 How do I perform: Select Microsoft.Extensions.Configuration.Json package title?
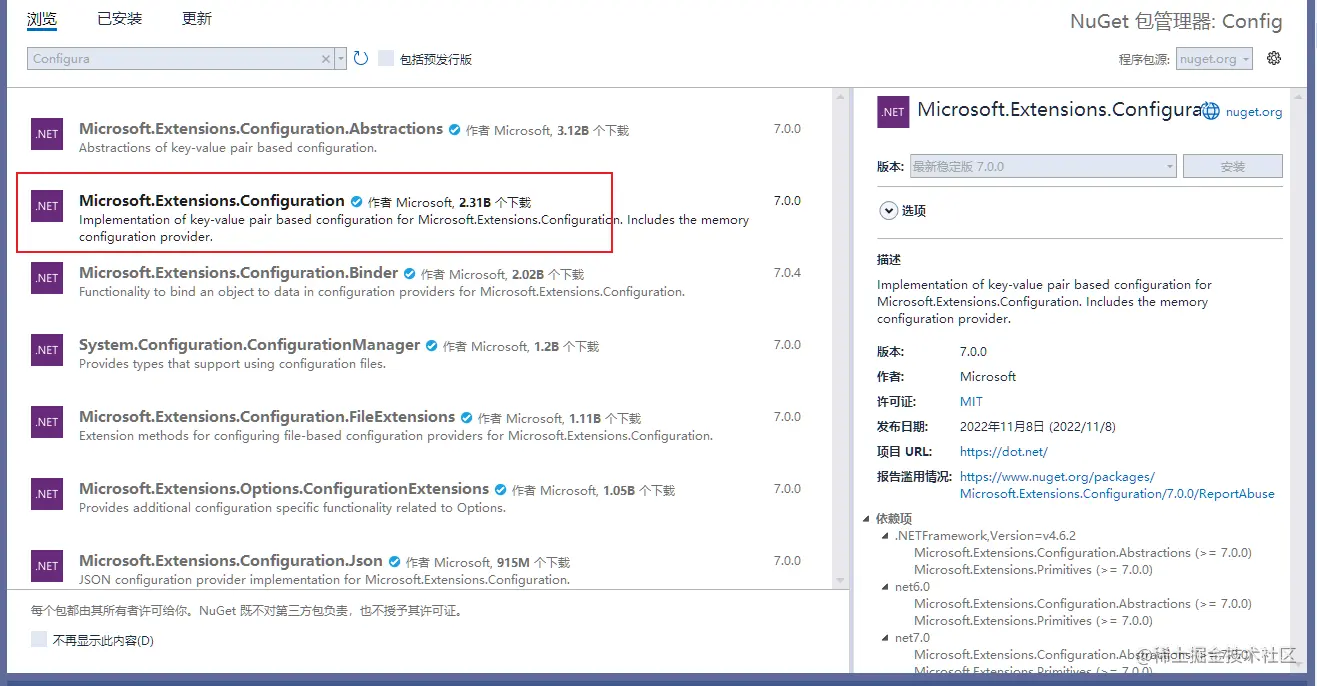pos(231,561)
